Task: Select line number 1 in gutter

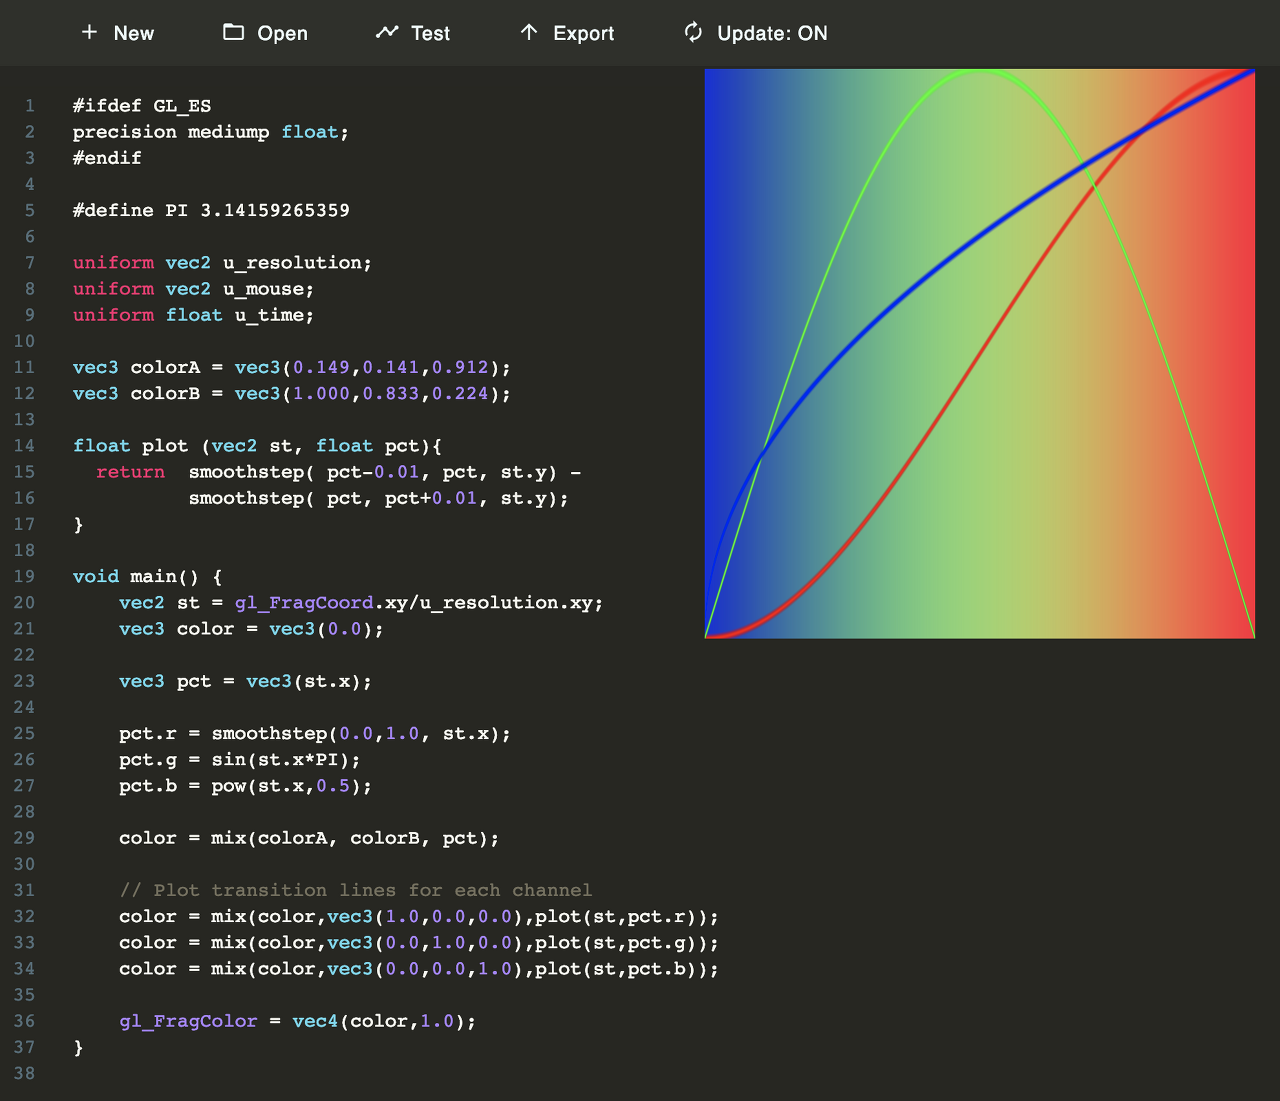Action: (30, 106)
